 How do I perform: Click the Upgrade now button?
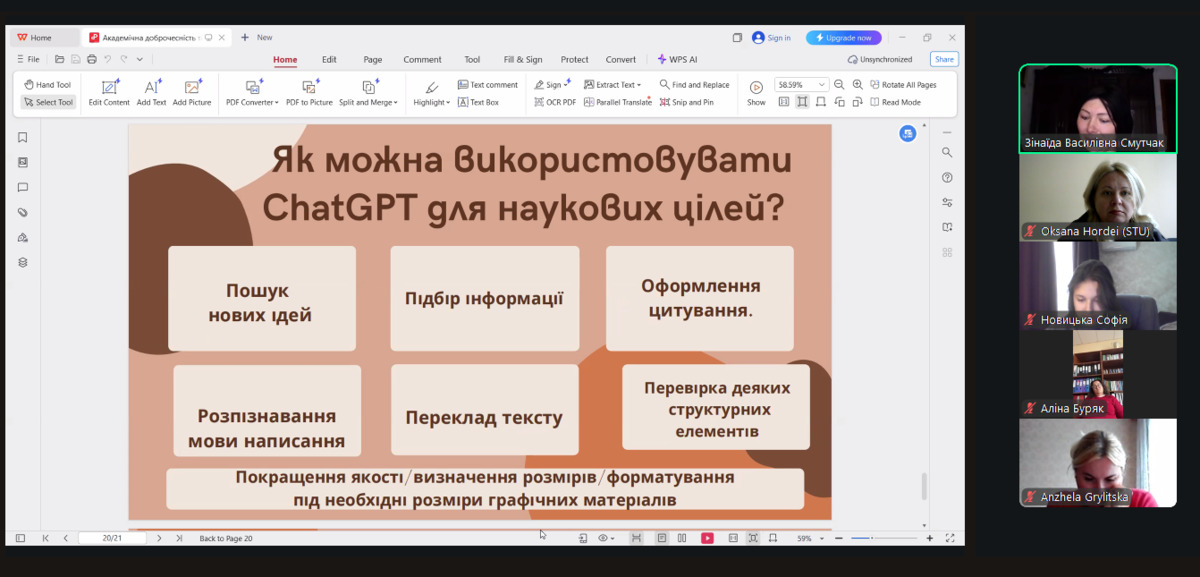(x=843, y=38)
